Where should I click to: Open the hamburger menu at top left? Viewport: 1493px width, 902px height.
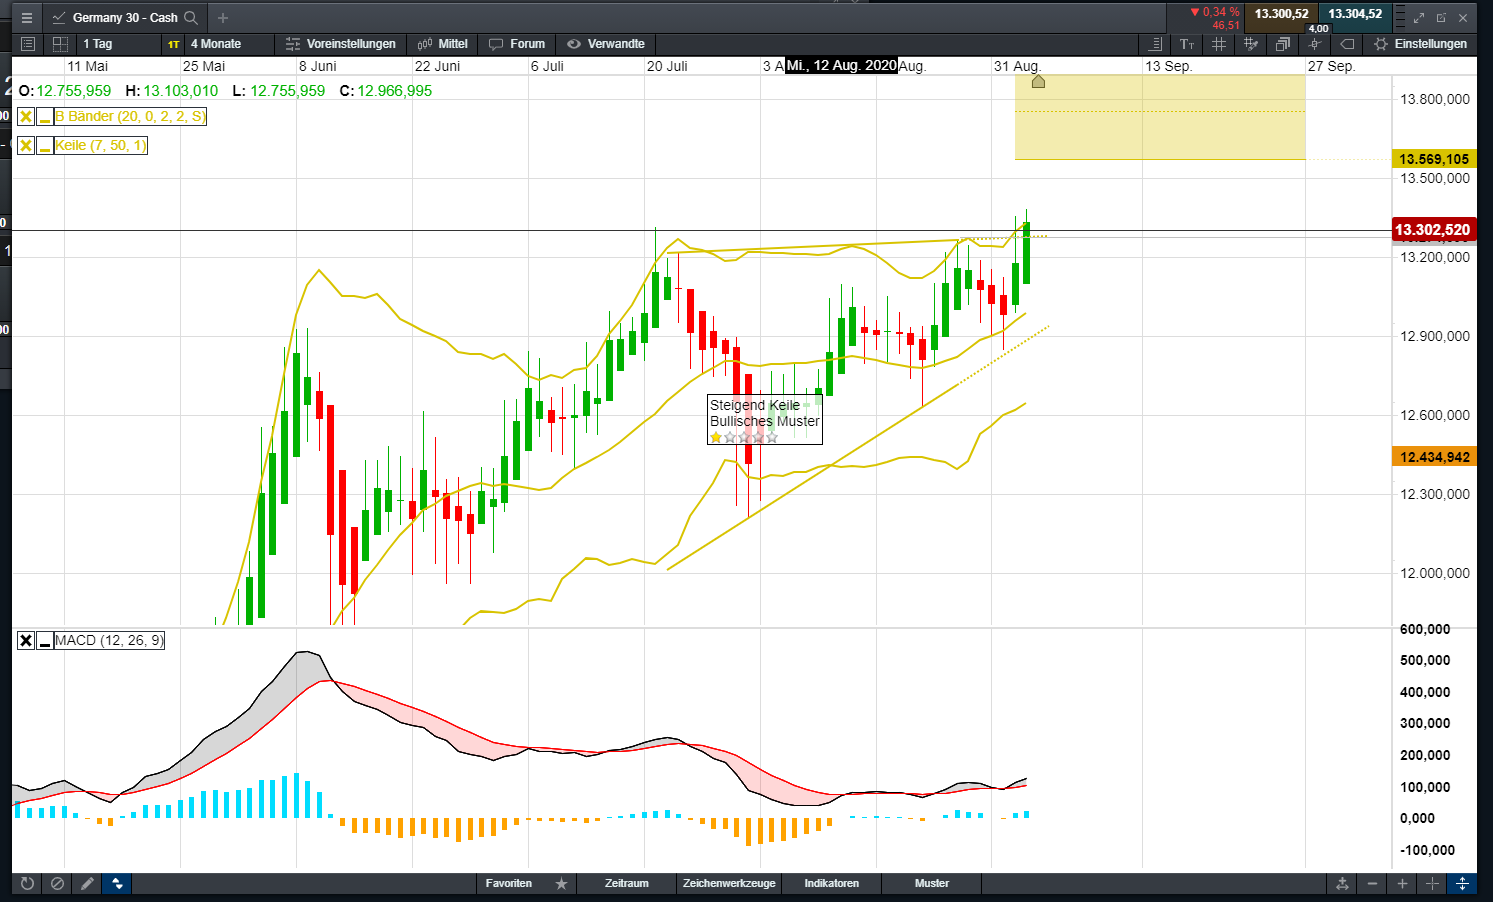(27, 18)
